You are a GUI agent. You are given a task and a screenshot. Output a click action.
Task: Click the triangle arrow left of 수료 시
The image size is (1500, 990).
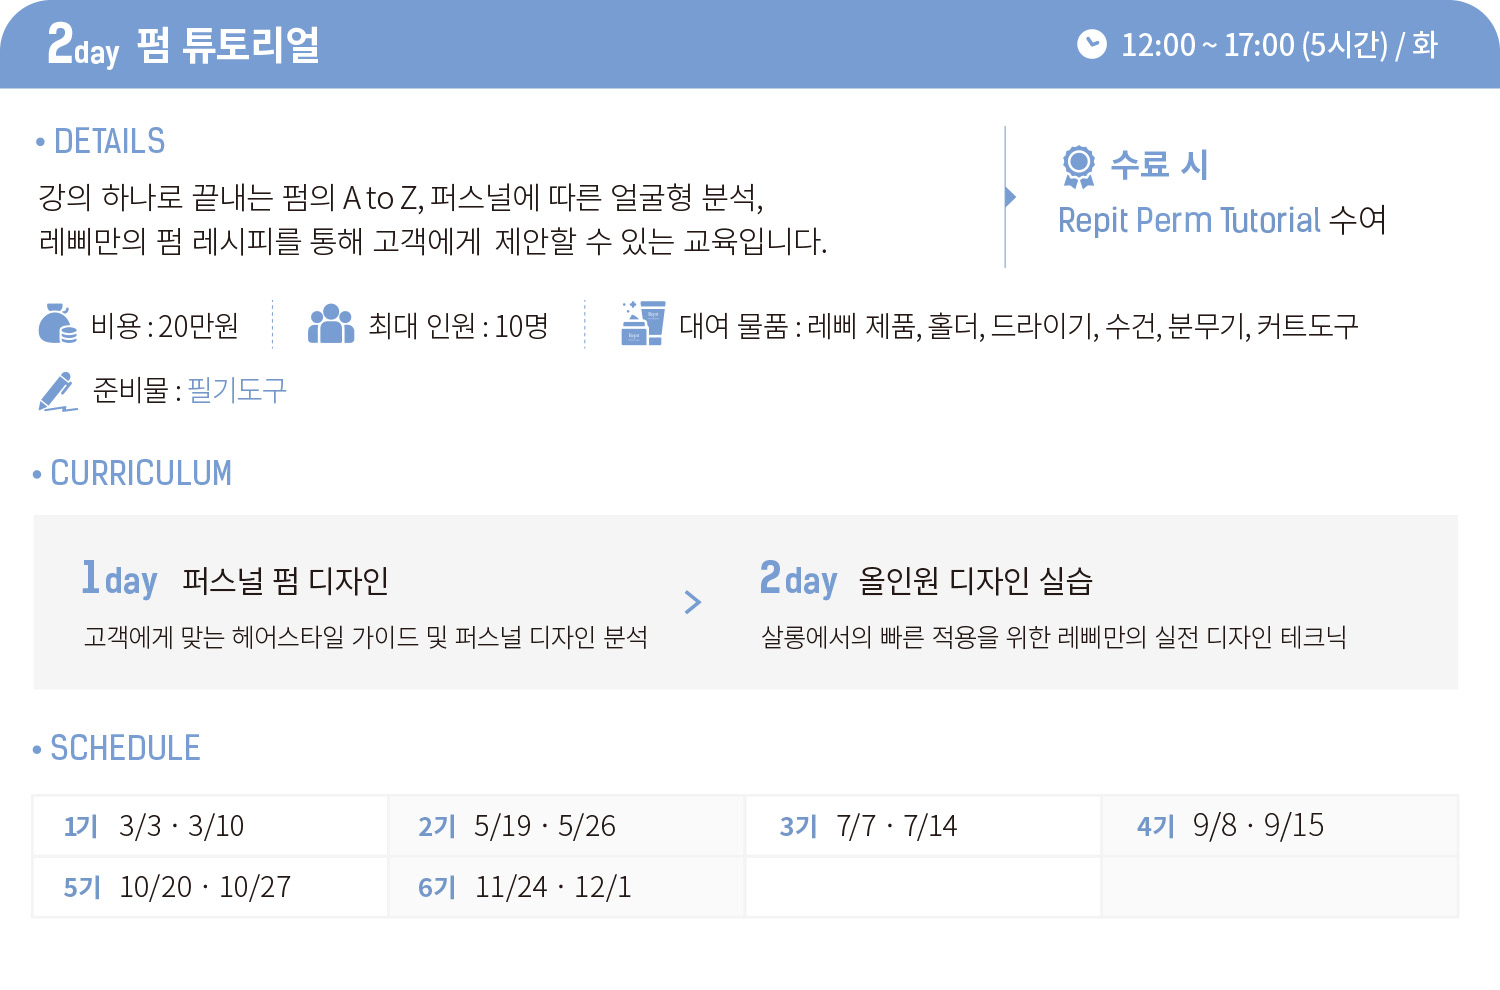[1010, 196]
